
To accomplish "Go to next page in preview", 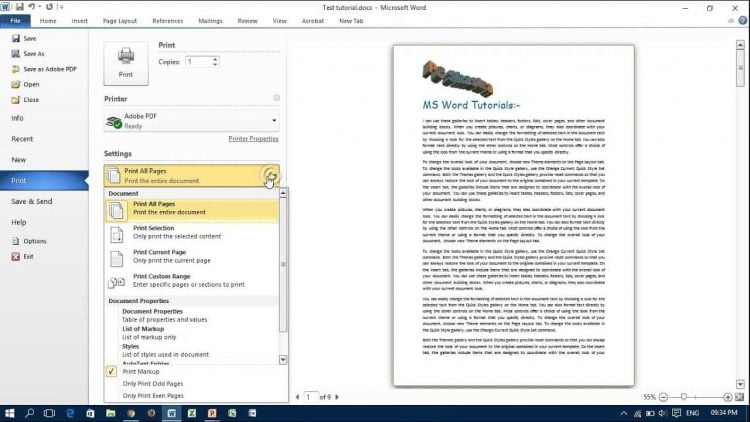I will click(x=337, y=397).
